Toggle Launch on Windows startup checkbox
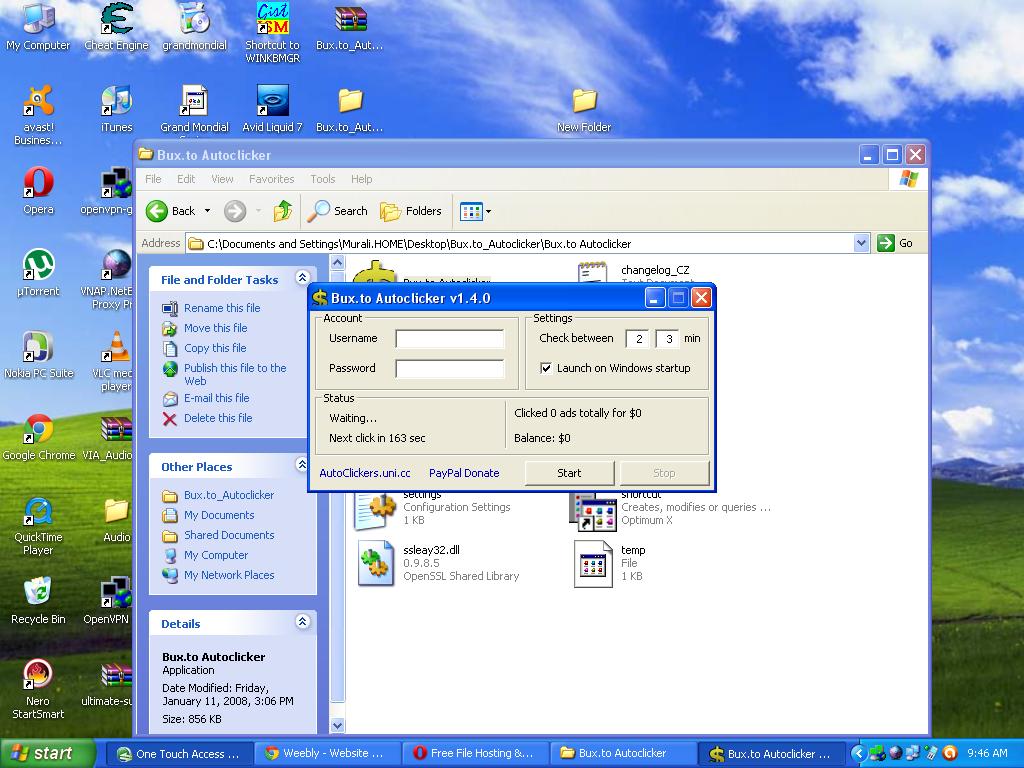1024x768 pixels. (x=546, y=368)
